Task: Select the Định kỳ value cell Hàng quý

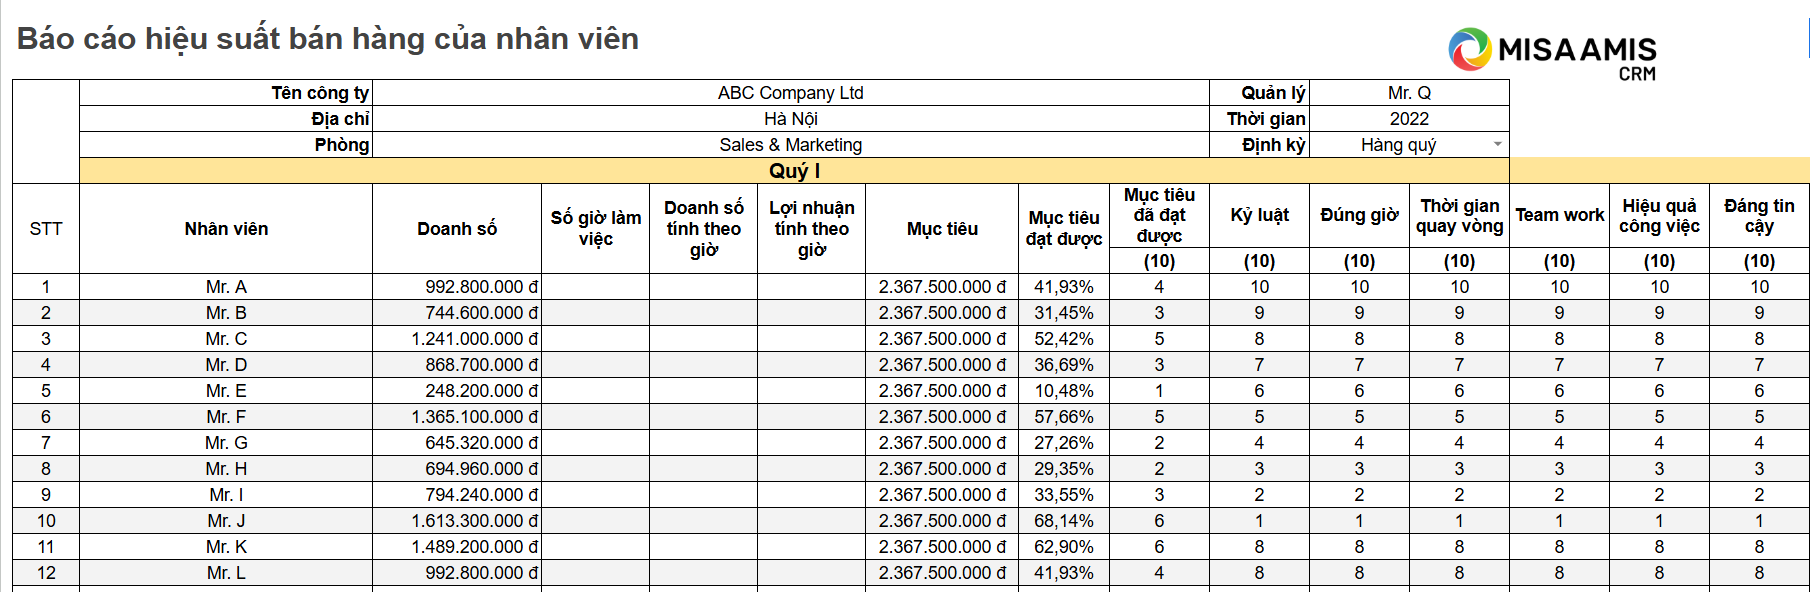Action: click(1409, 145)
